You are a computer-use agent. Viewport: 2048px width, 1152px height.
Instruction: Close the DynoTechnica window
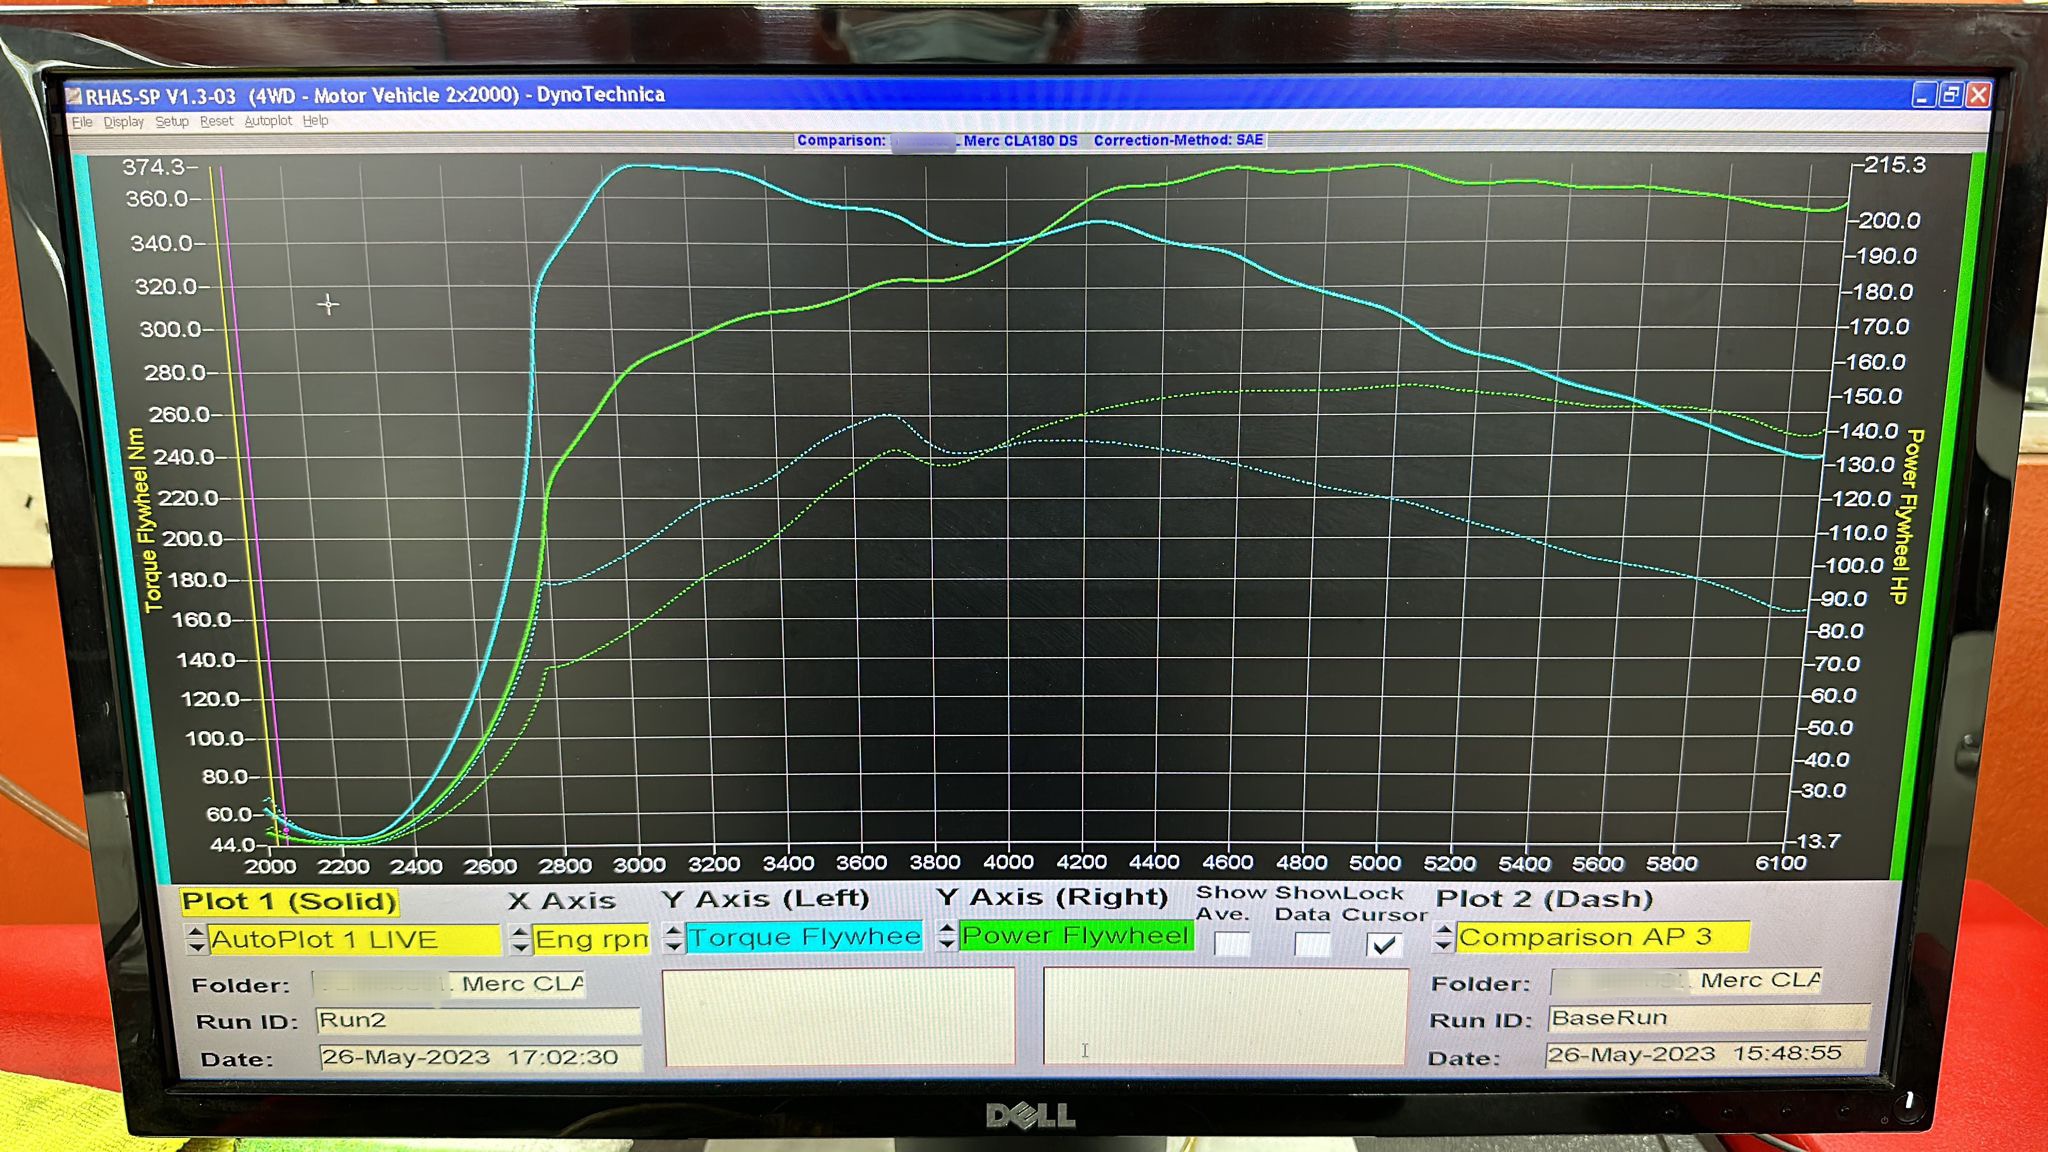click(x=1978, y=95)
